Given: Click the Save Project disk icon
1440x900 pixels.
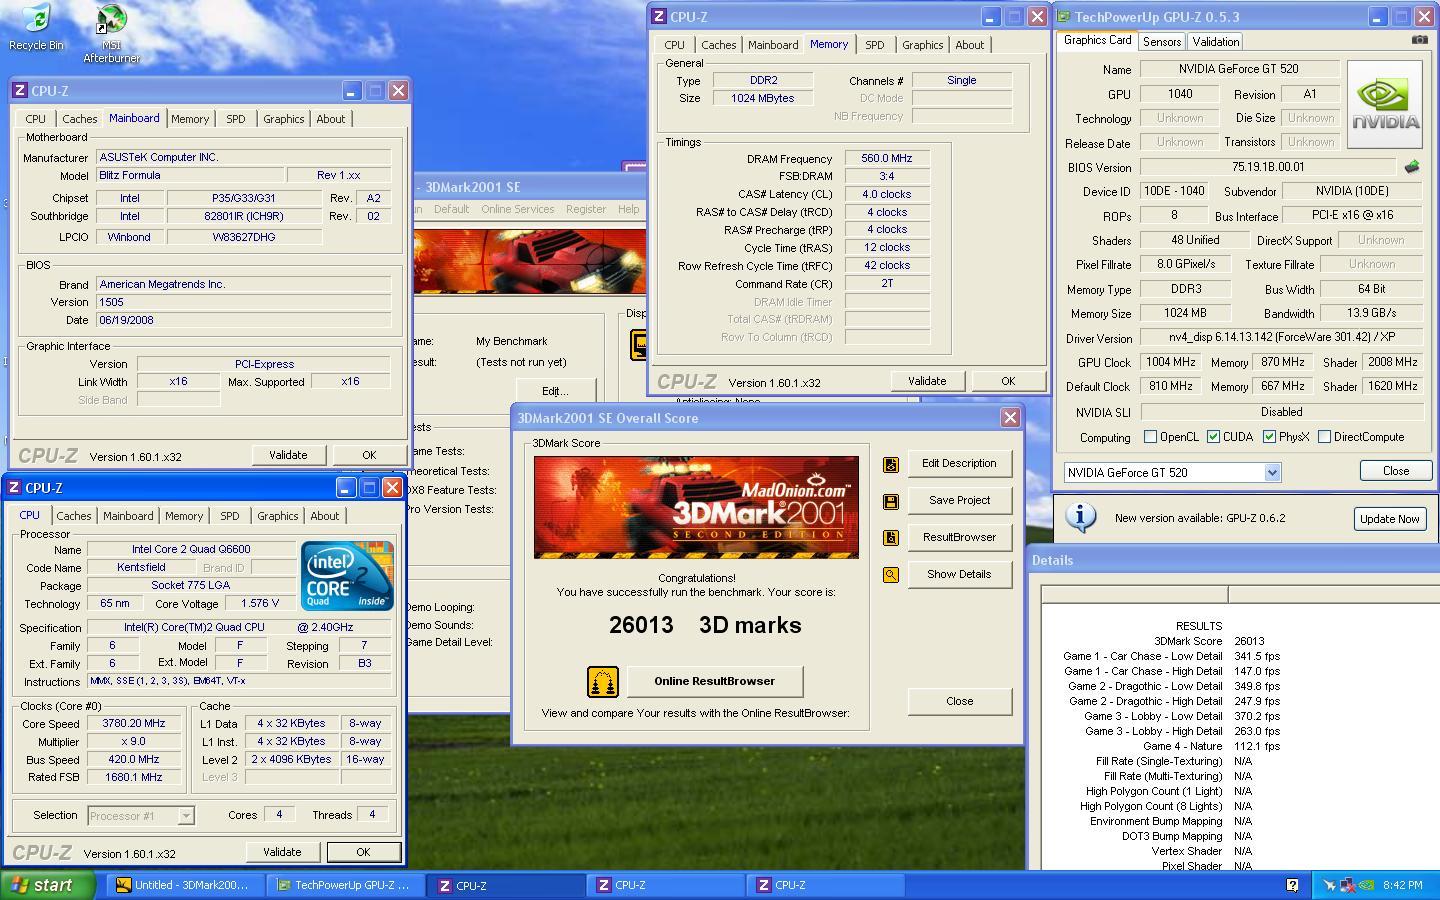Looking at the screenshot, I should tap(891, 501).
